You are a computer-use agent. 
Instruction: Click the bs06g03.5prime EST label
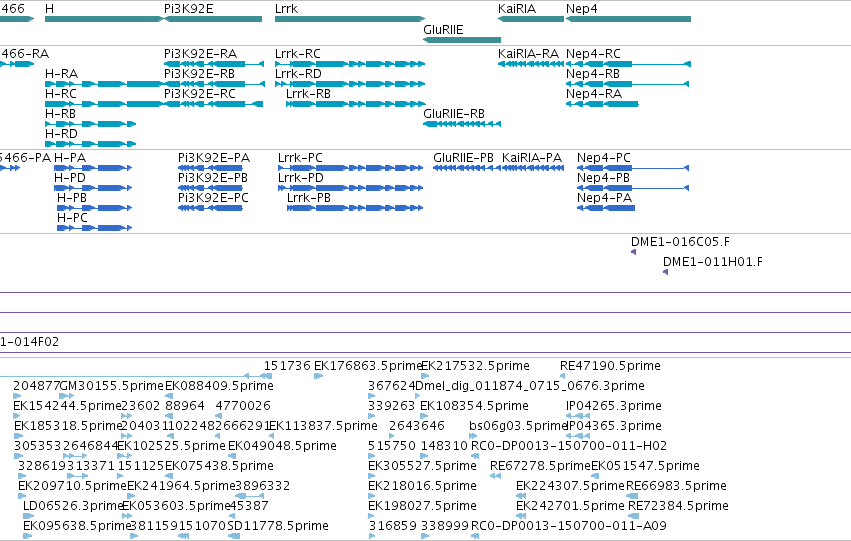(518, 427)
